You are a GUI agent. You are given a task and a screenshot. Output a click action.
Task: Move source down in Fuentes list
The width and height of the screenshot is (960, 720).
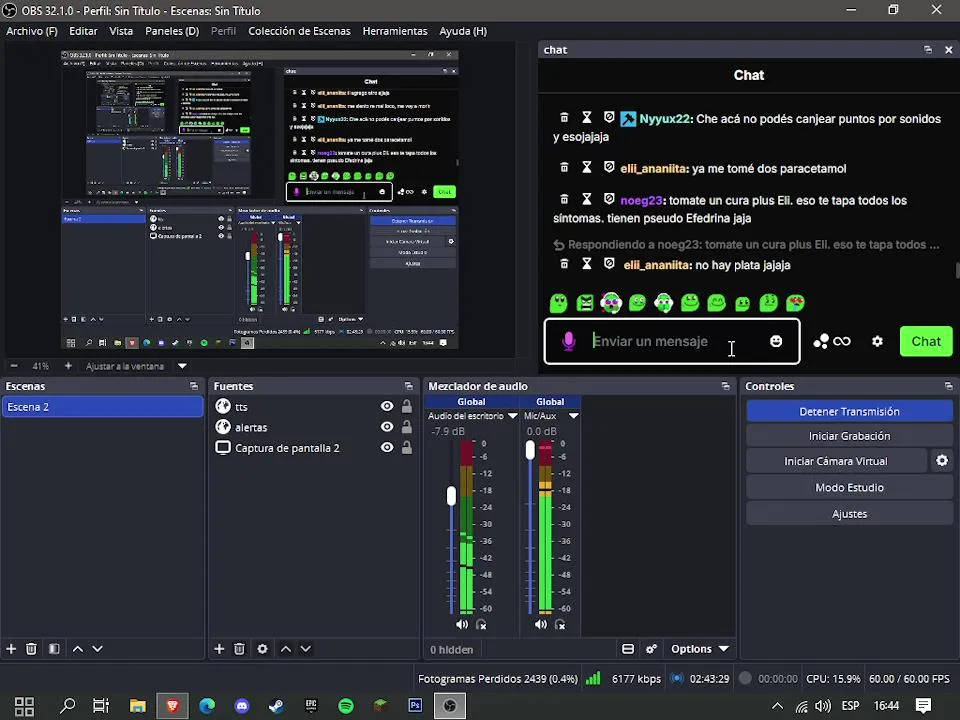click(306, 648)
